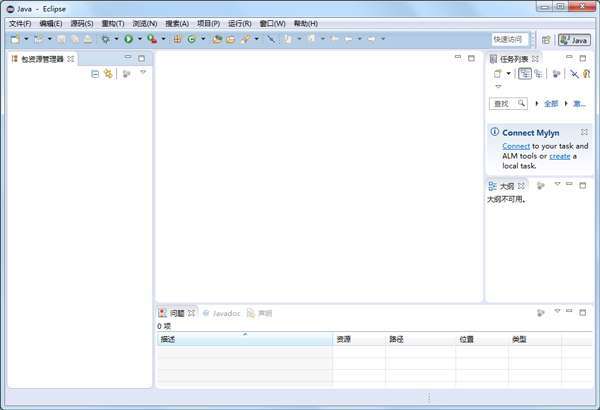Click the Save All toolbar icon

[75, 39]
